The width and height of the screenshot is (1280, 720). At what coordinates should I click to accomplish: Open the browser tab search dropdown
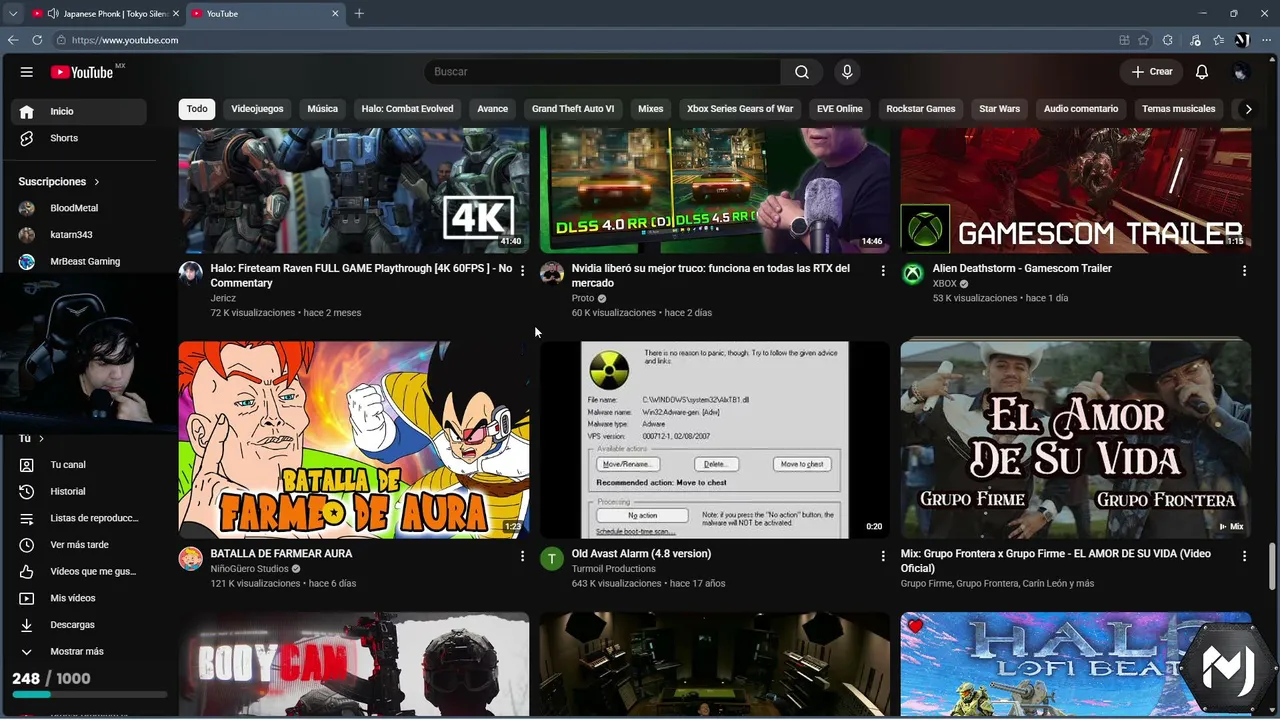tap(13, 14)
